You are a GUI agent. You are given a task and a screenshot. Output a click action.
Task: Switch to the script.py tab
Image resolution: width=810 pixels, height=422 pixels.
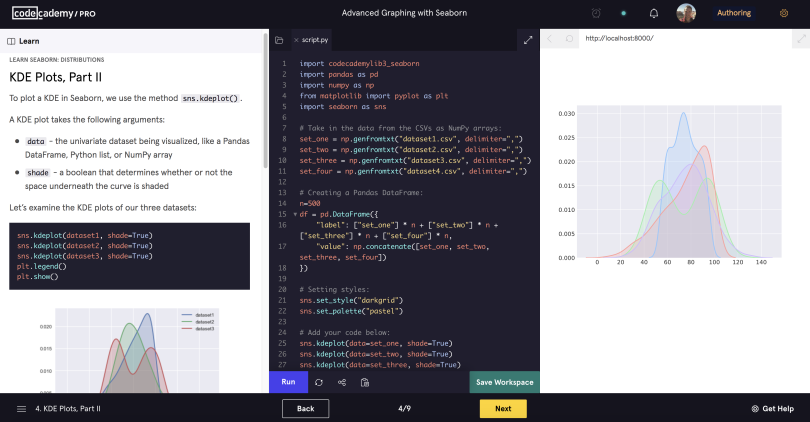[315, 40]
